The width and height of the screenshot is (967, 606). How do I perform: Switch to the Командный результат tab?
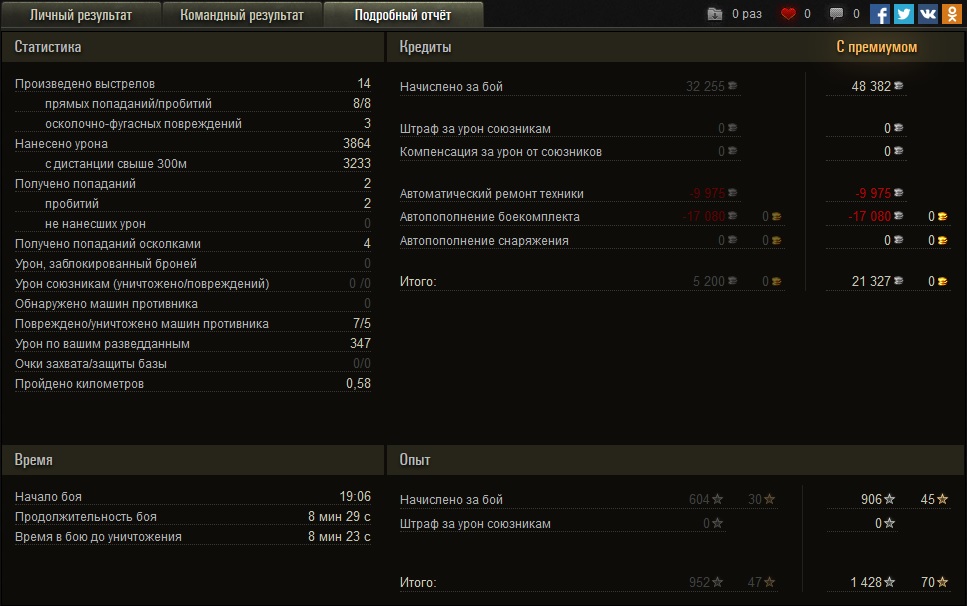click(x=242, y=14)
